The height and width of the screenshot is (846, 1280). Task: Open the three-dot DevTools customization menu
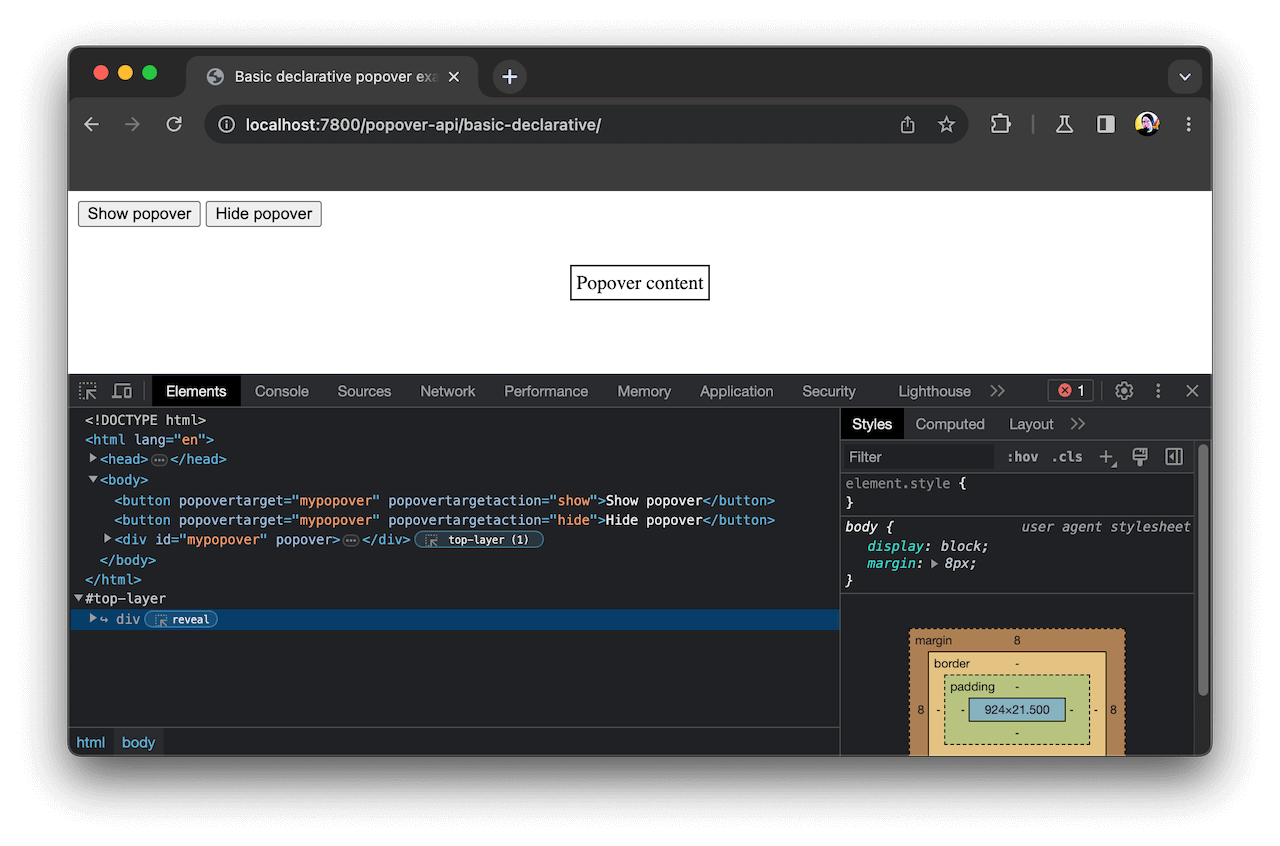point(1158,391)
